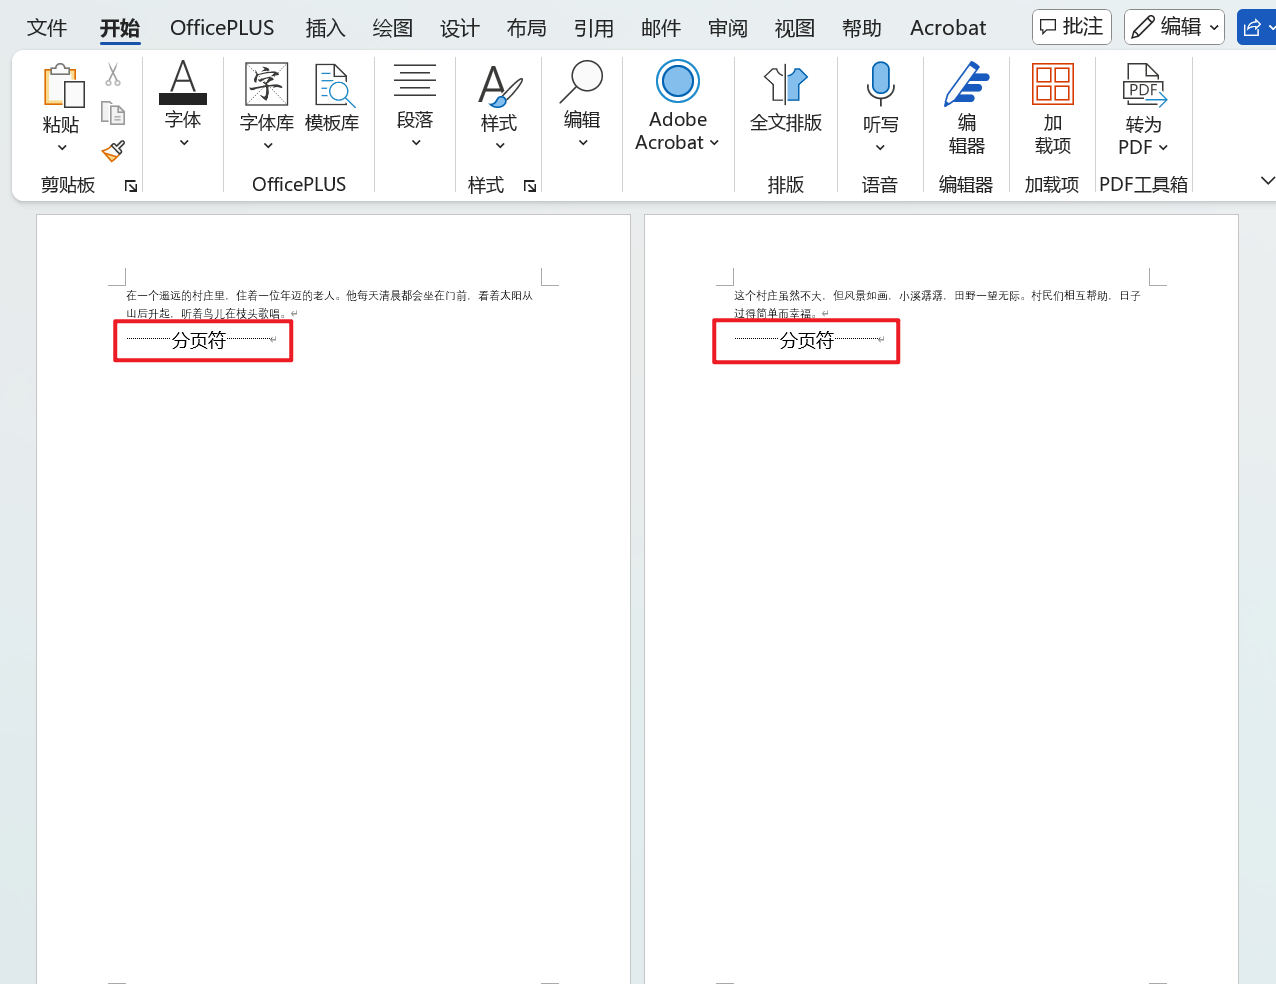Click the Cut (scissors) icon
Viewport: 1276px width, 984px height.
(x=112, y=73)
